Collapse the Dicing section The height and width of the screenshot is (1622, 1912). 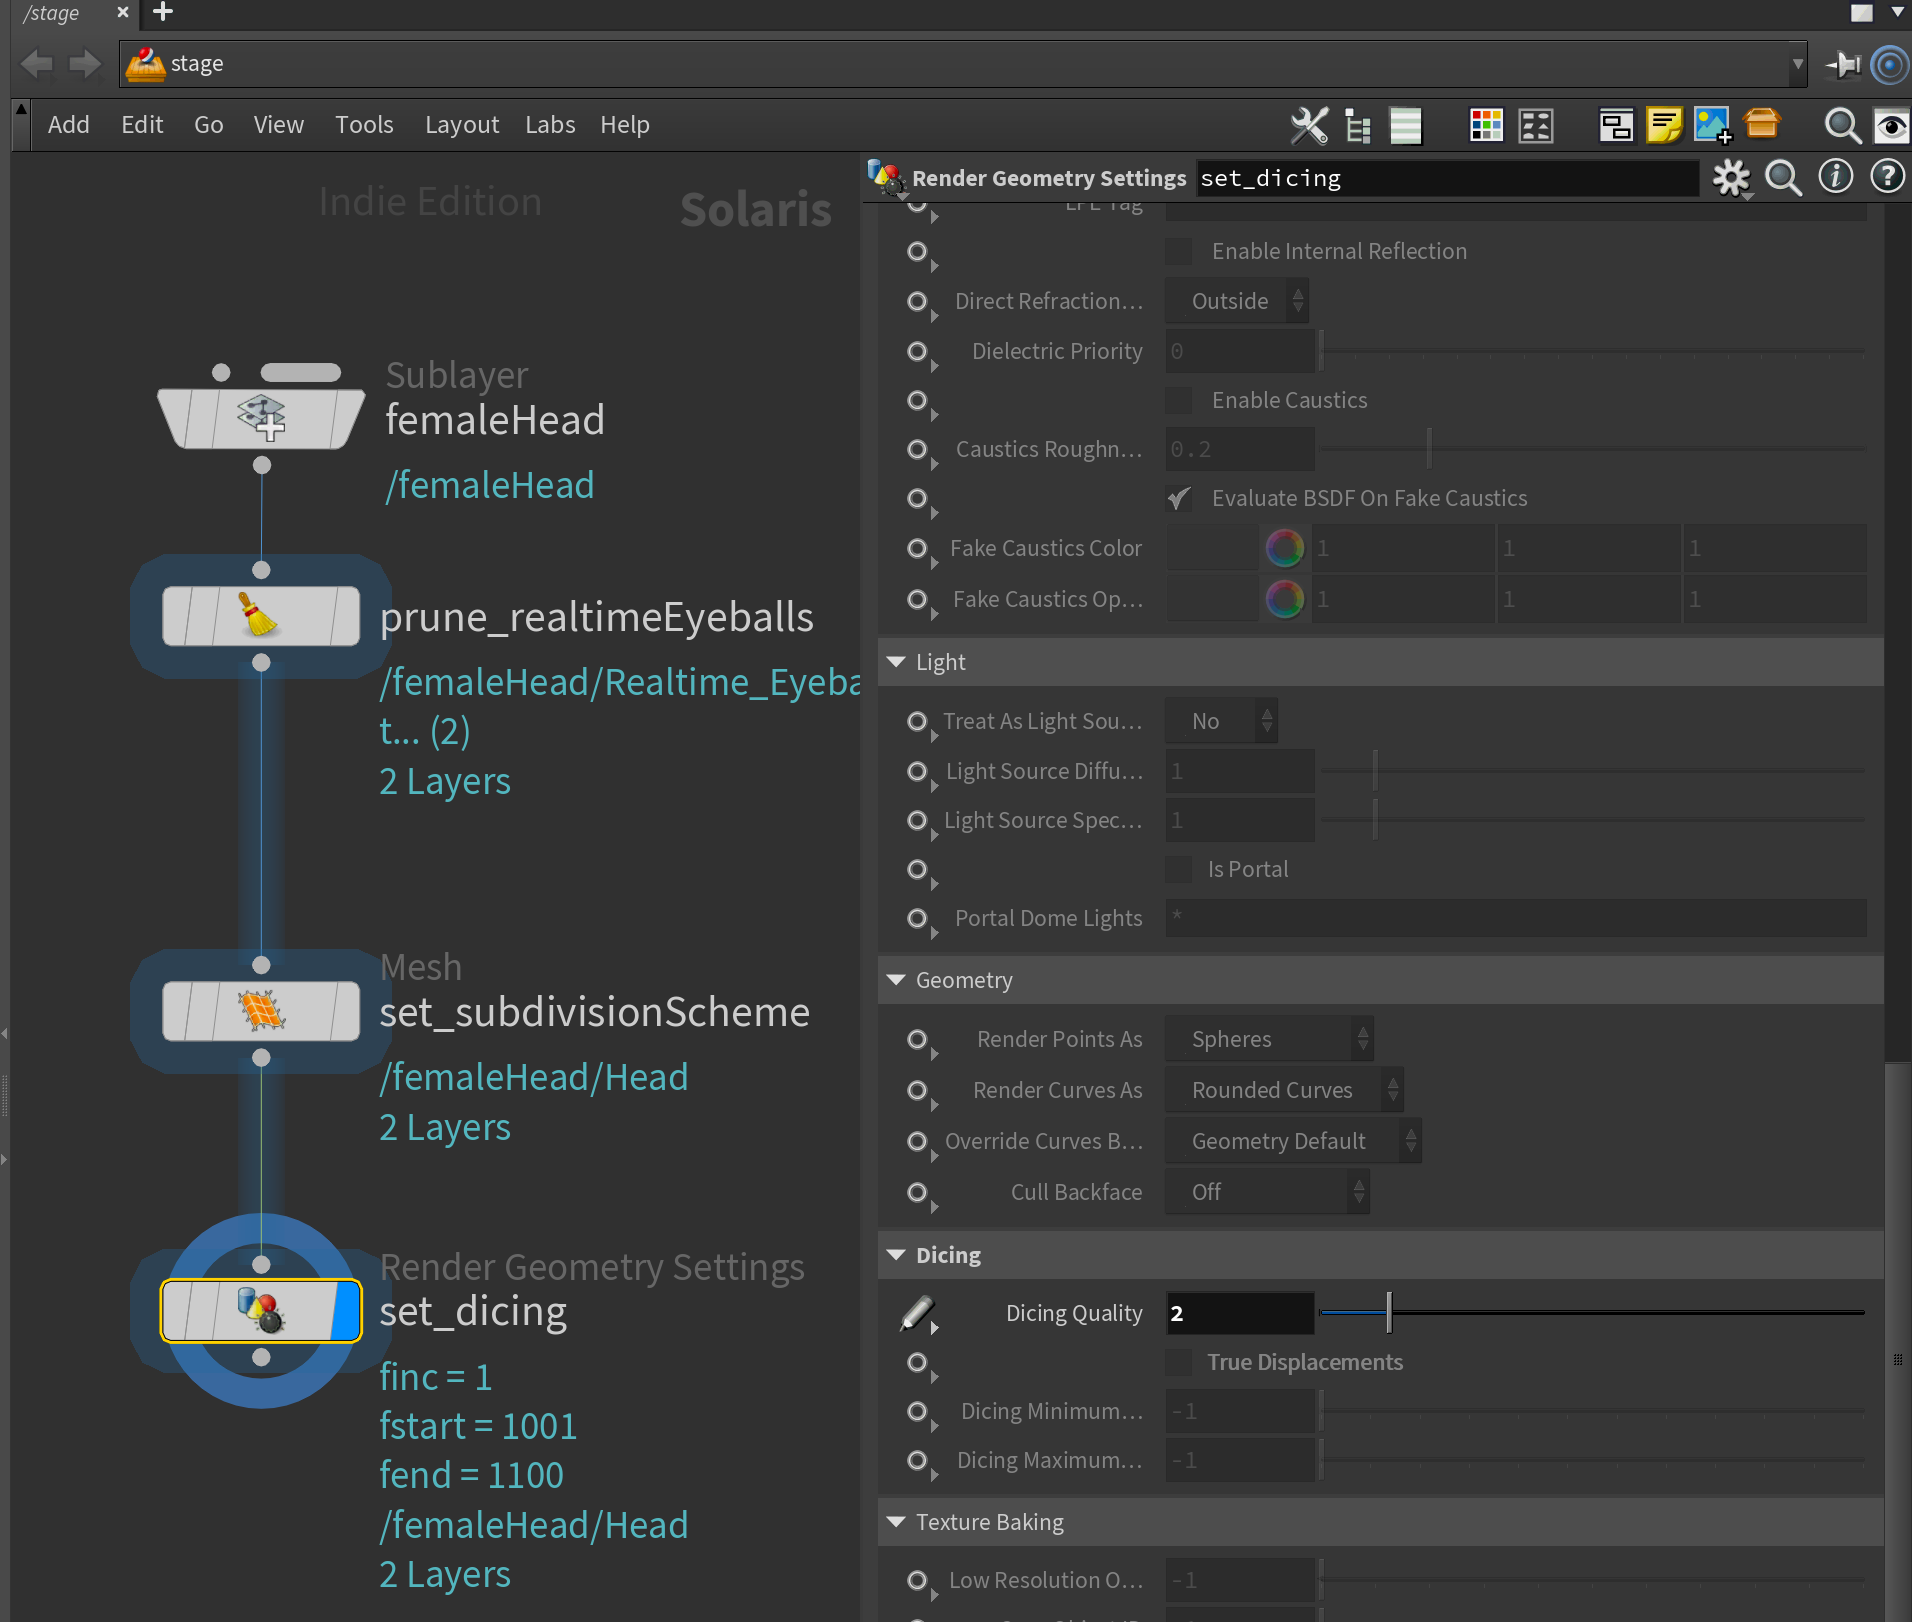click(896, 1255)
